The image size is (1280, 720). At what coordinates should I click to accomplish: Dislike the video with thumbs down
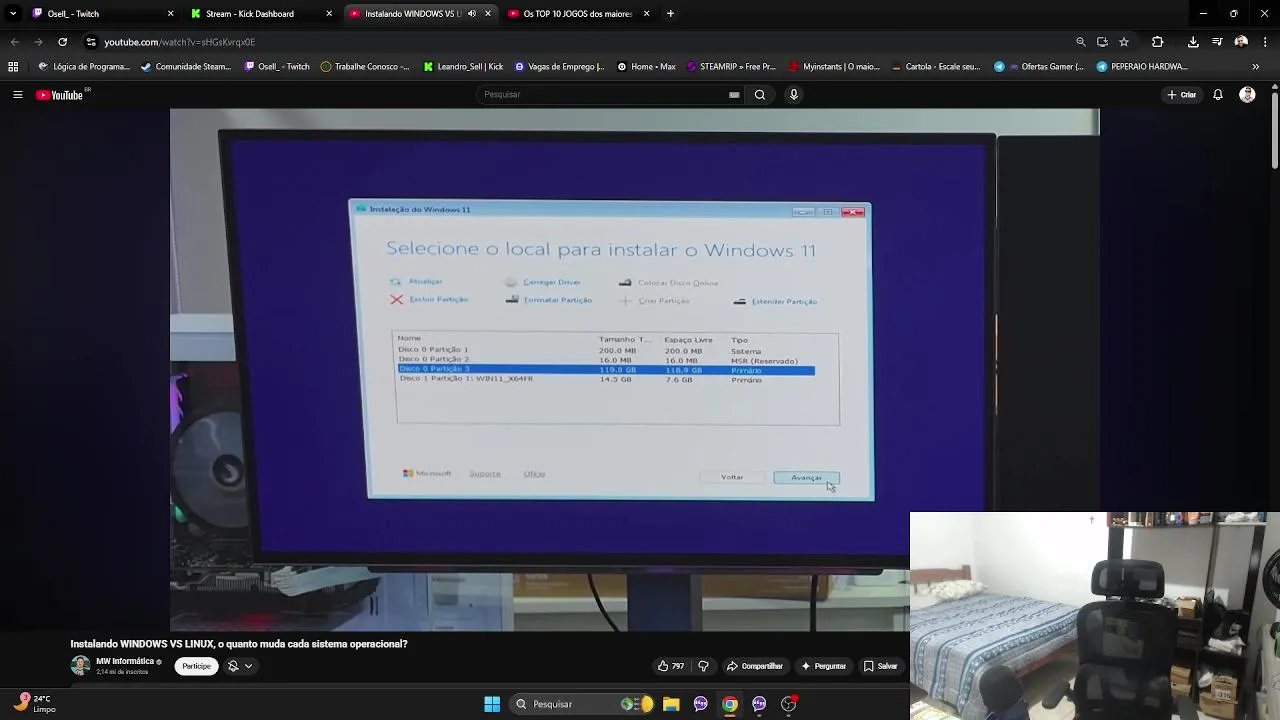(703, 666)
